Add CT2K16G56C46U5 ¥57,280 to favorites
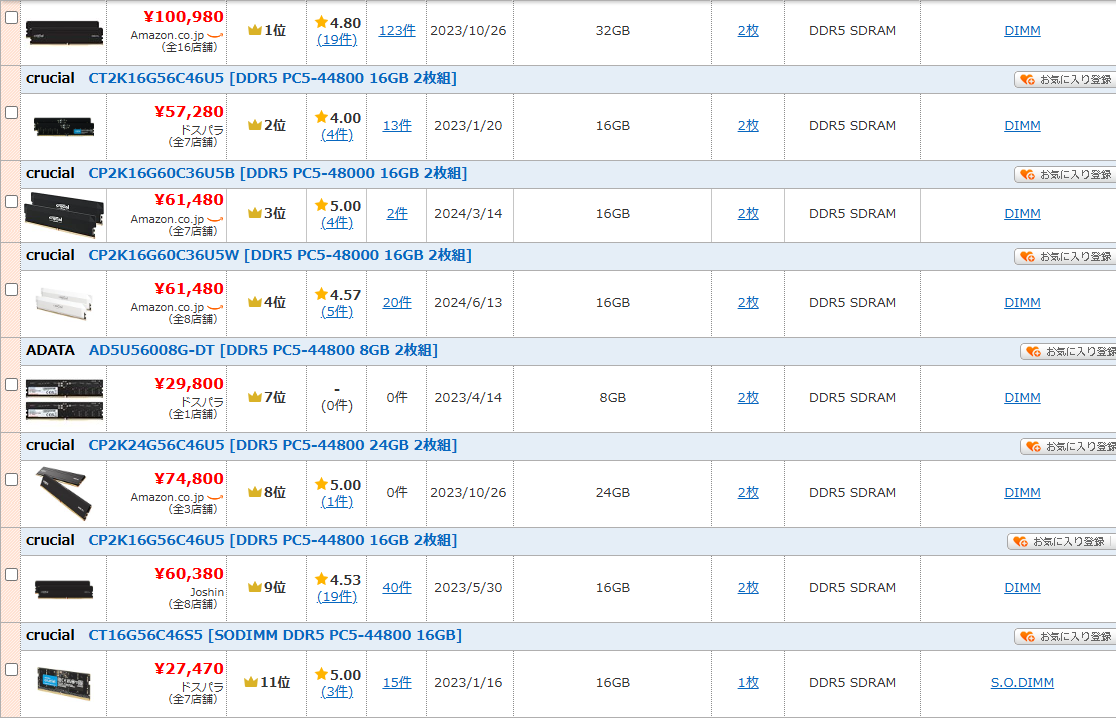Screen dimensions: 1116x718 [1065, 79]
